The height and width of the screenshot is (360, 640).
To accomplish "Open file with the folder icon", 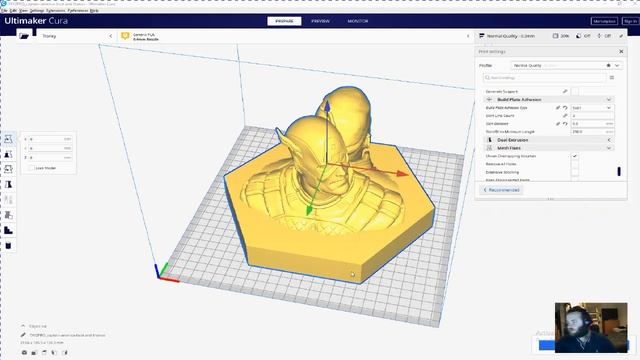I will pyautogui.click(x=24, y=36).
